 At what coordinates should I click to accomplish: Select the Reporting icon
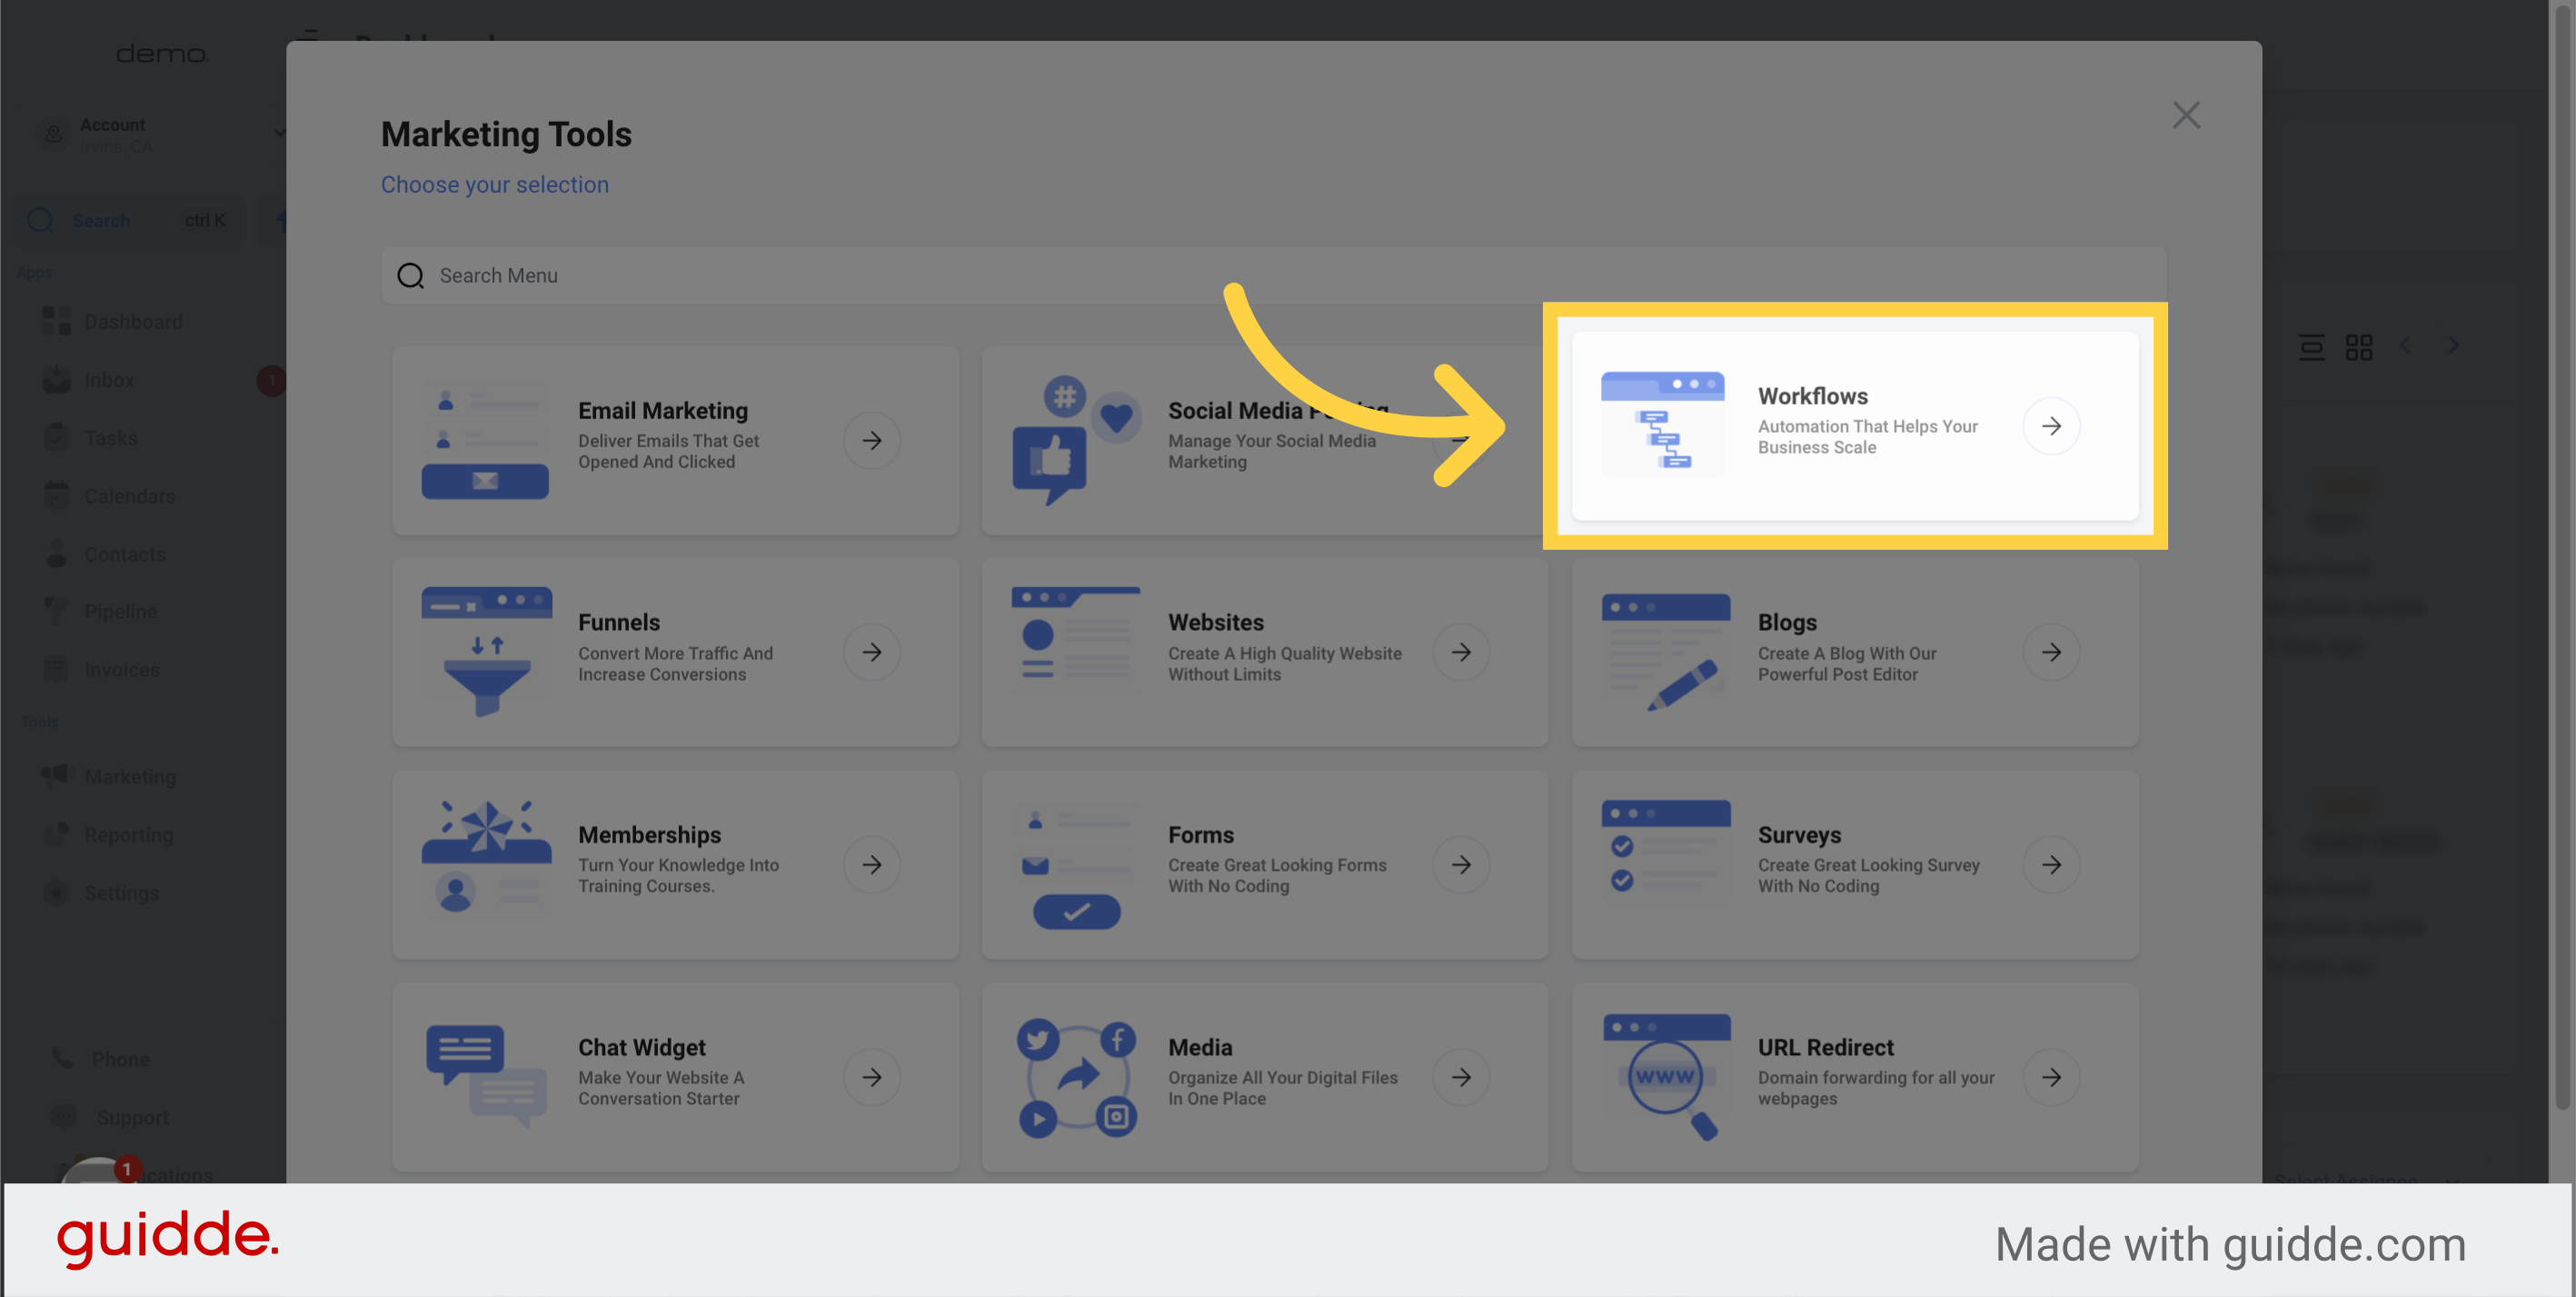pyautogui.click(x=57, y=834)
